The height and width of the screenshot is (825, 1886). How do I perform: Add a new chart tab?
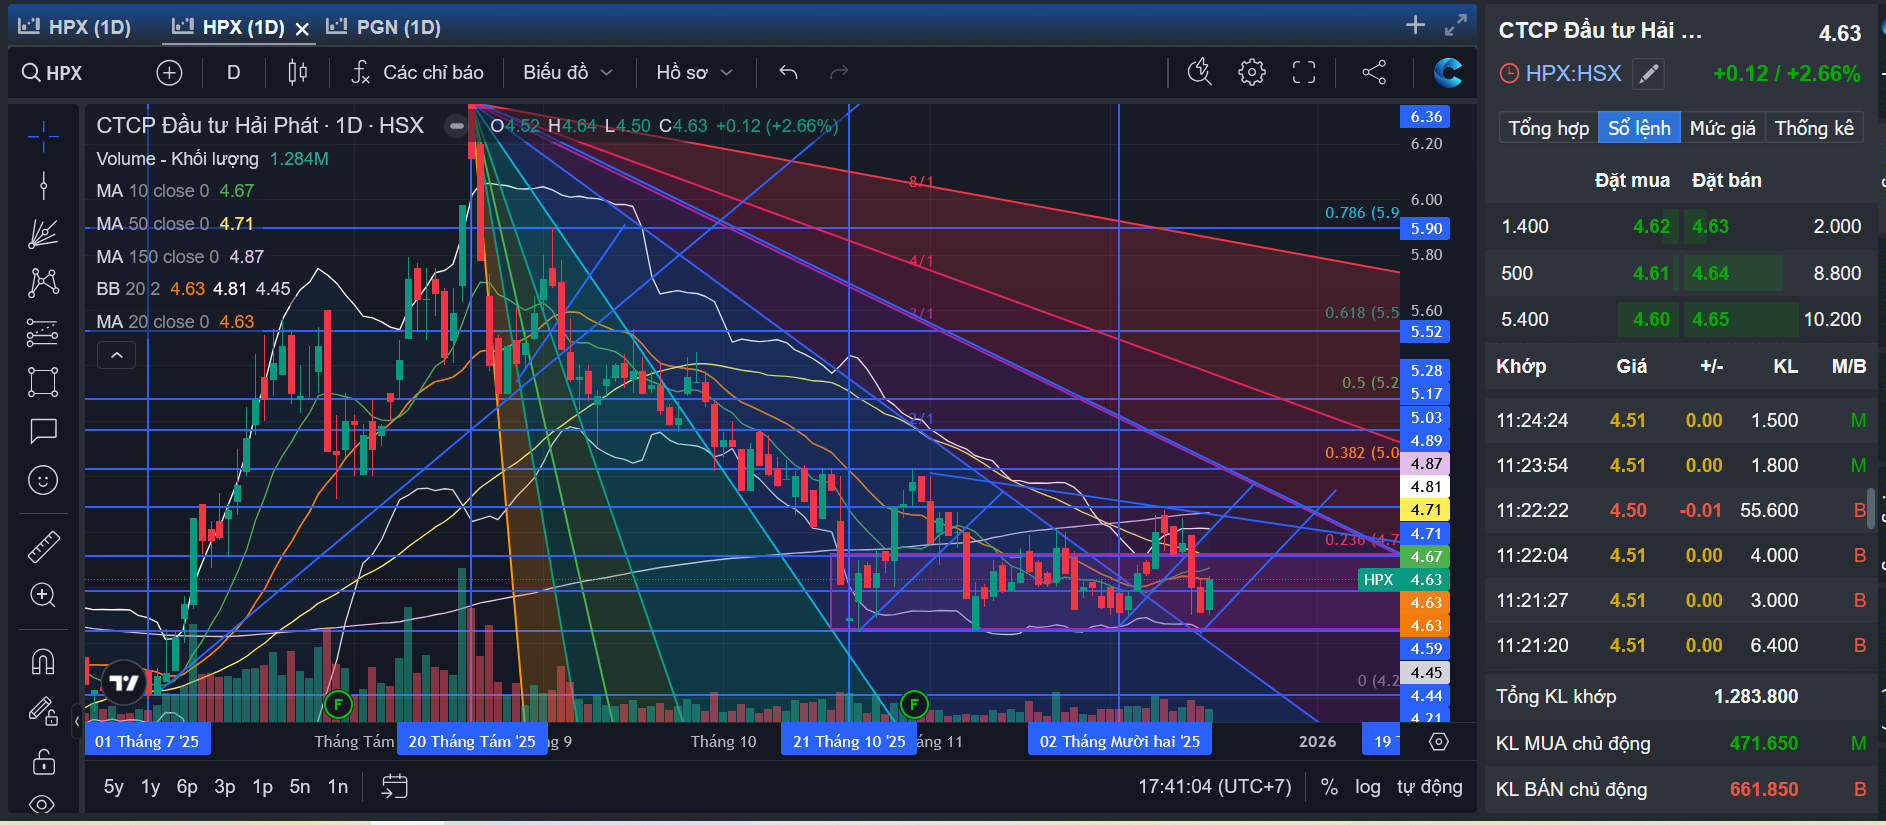[x=1415, y=25]
